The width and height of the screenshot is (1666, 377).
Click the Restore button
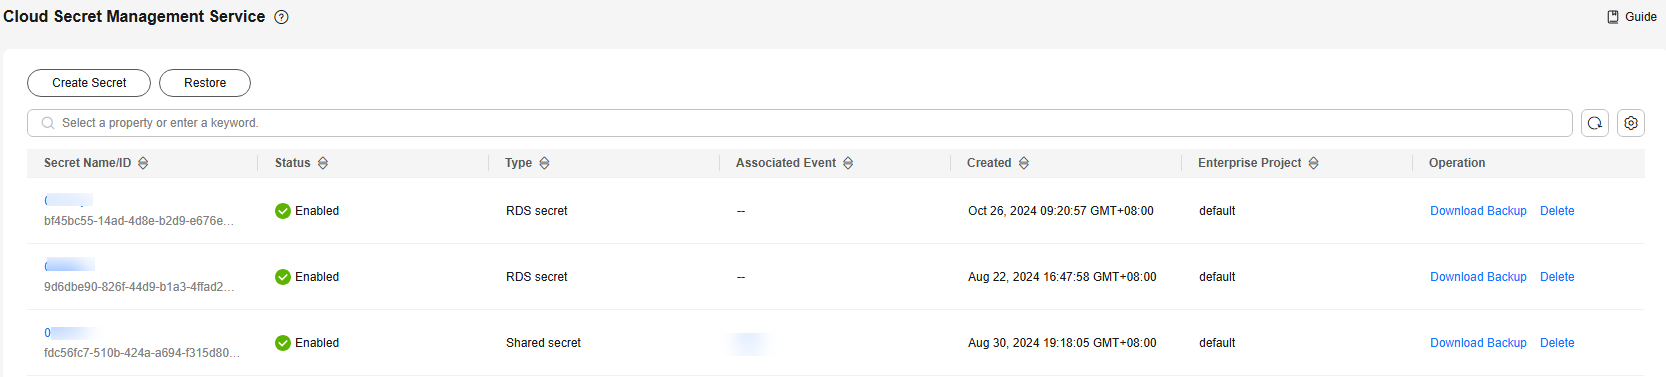205,83
